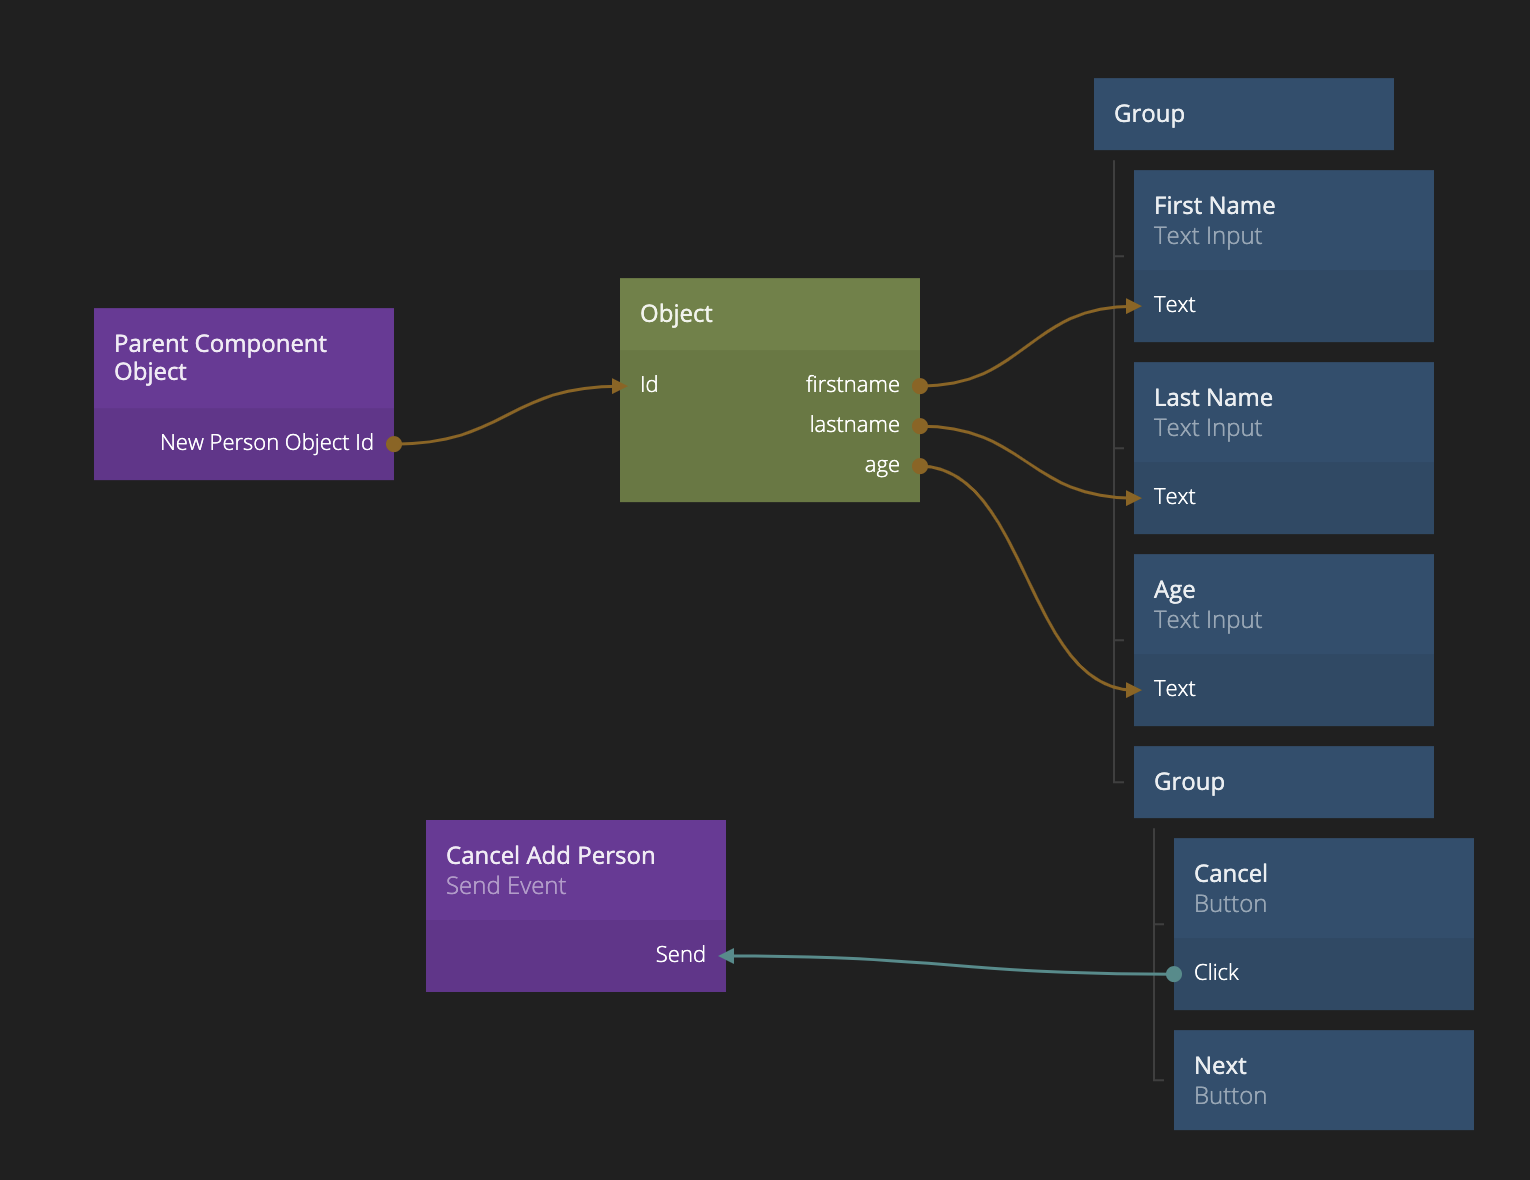Click the age output port dot
This screenshot has height=1180, width=1530.
[920, 466]
